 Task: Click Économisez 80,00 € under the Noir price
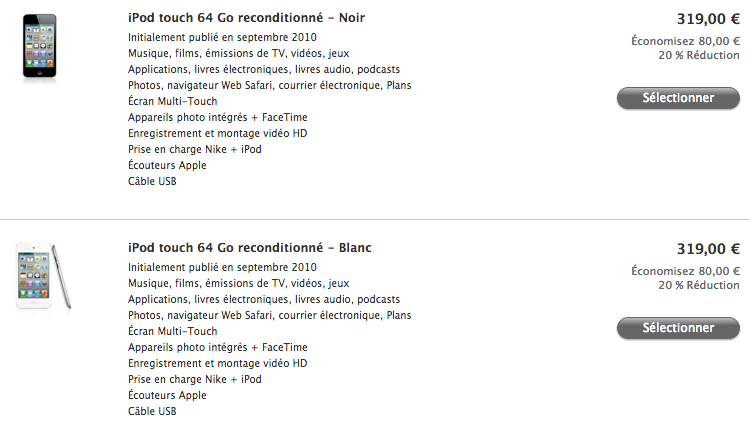685,41
